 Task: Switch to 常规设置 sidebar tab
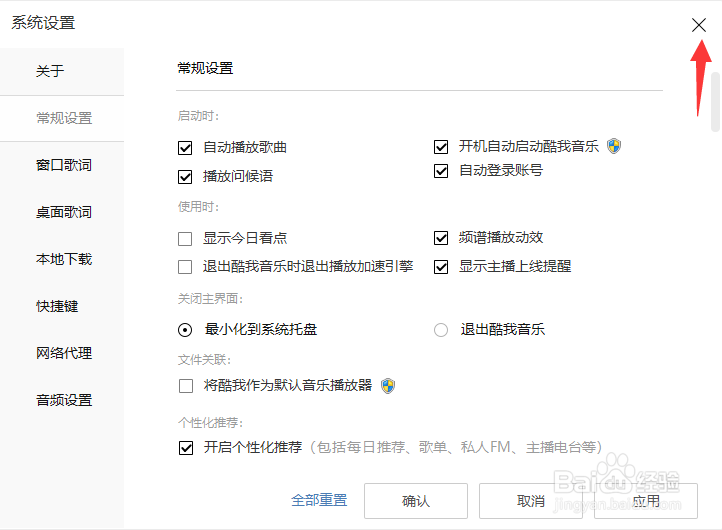pyautogui.click(x=62, y=118)
